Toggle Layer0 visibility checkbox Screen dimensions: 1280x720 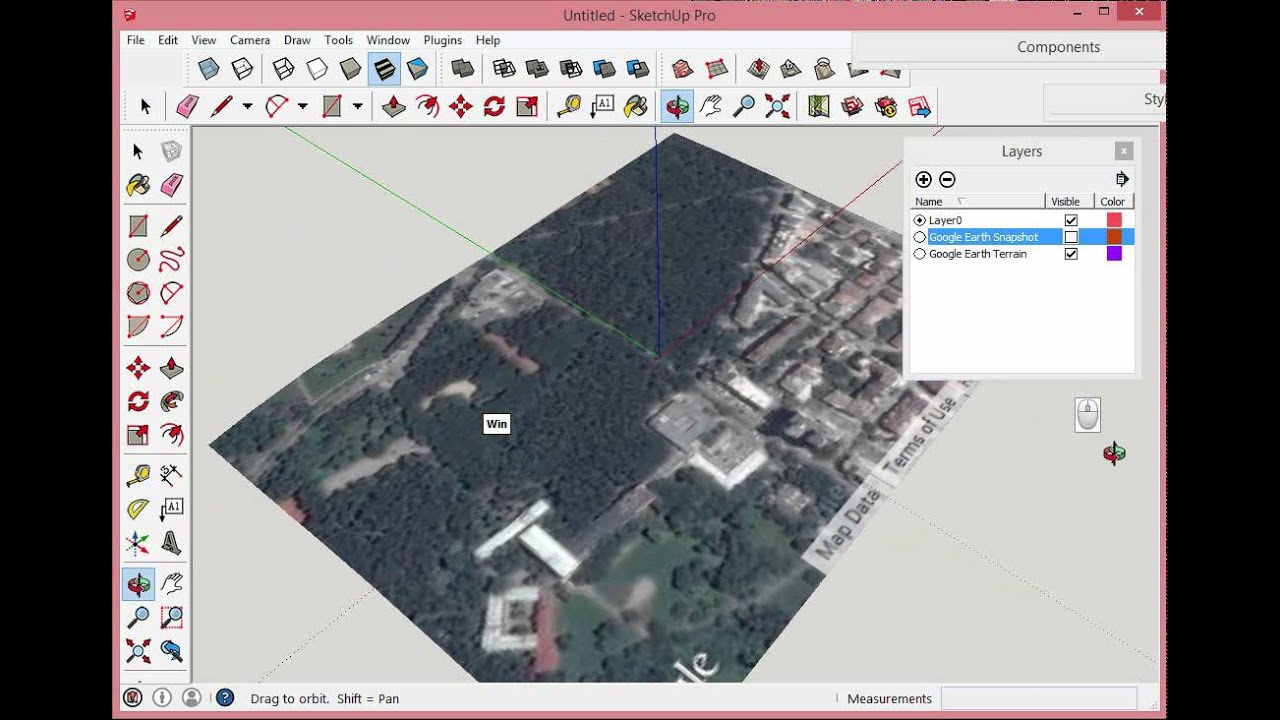pos(1071,220)
